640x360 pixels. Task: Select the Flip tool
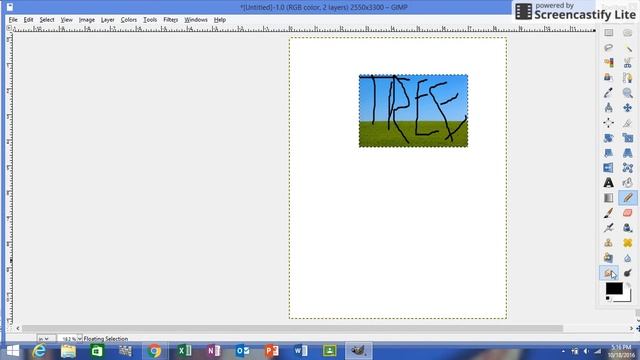[609, 168]
